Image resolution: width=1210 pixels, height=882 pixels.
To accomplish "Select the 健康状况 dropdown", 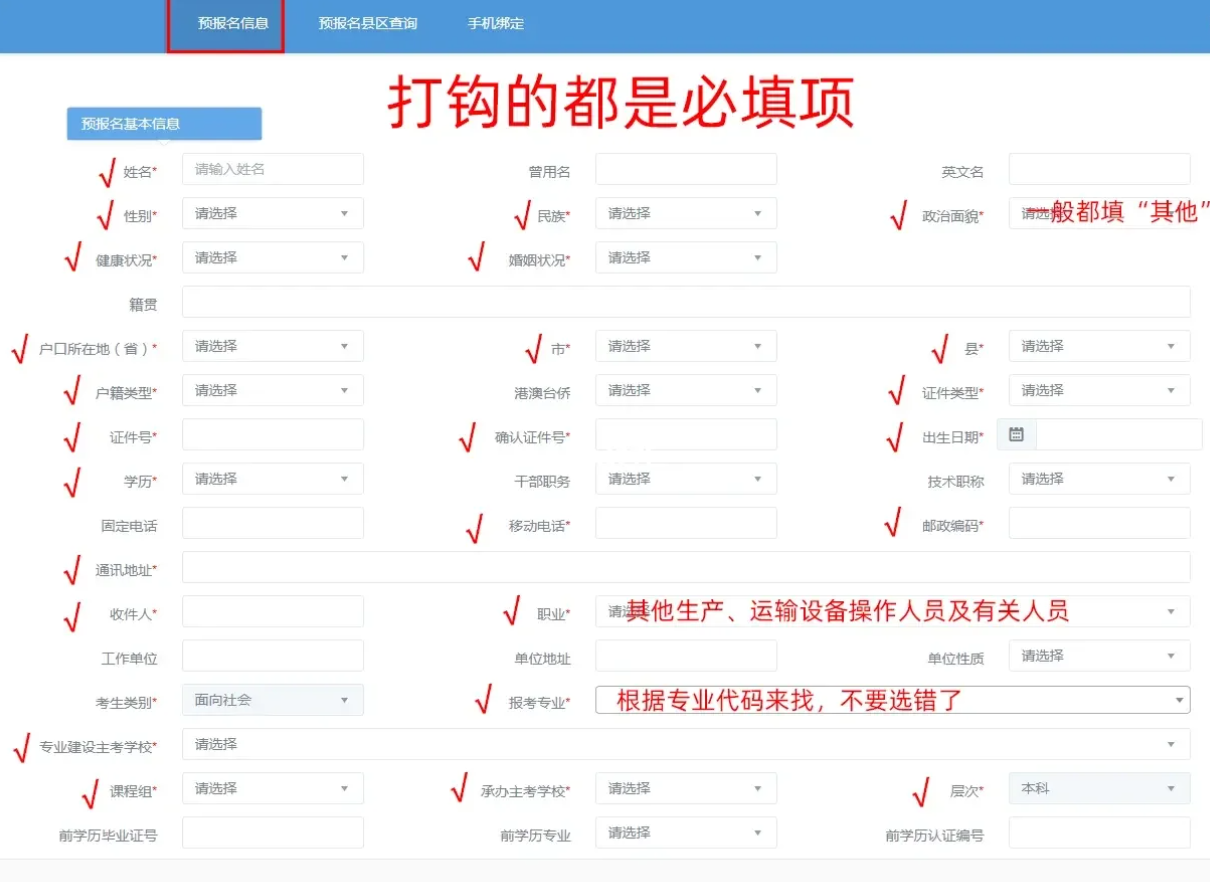I will (272, 258).
